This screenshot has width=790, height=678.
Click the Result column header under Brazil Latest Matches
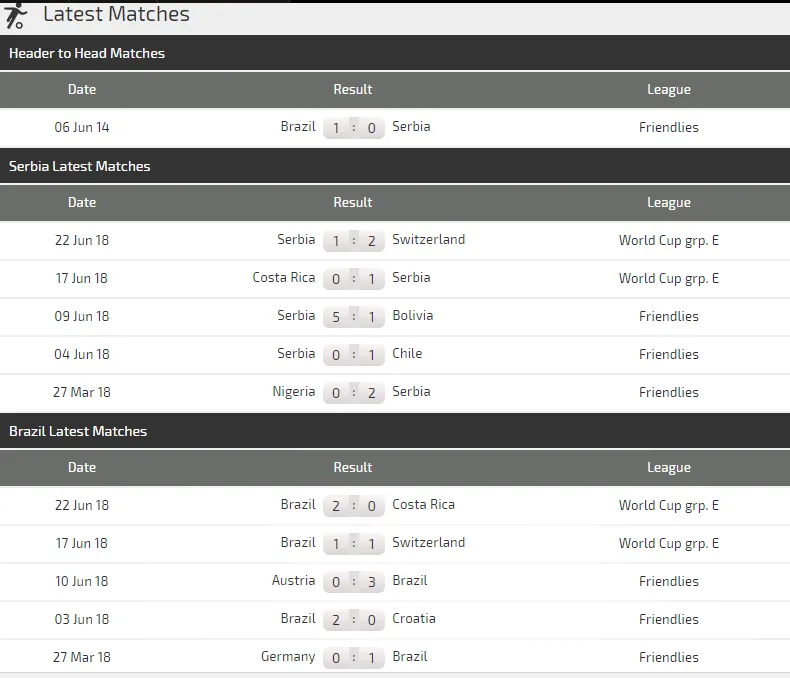click(353, 467)
